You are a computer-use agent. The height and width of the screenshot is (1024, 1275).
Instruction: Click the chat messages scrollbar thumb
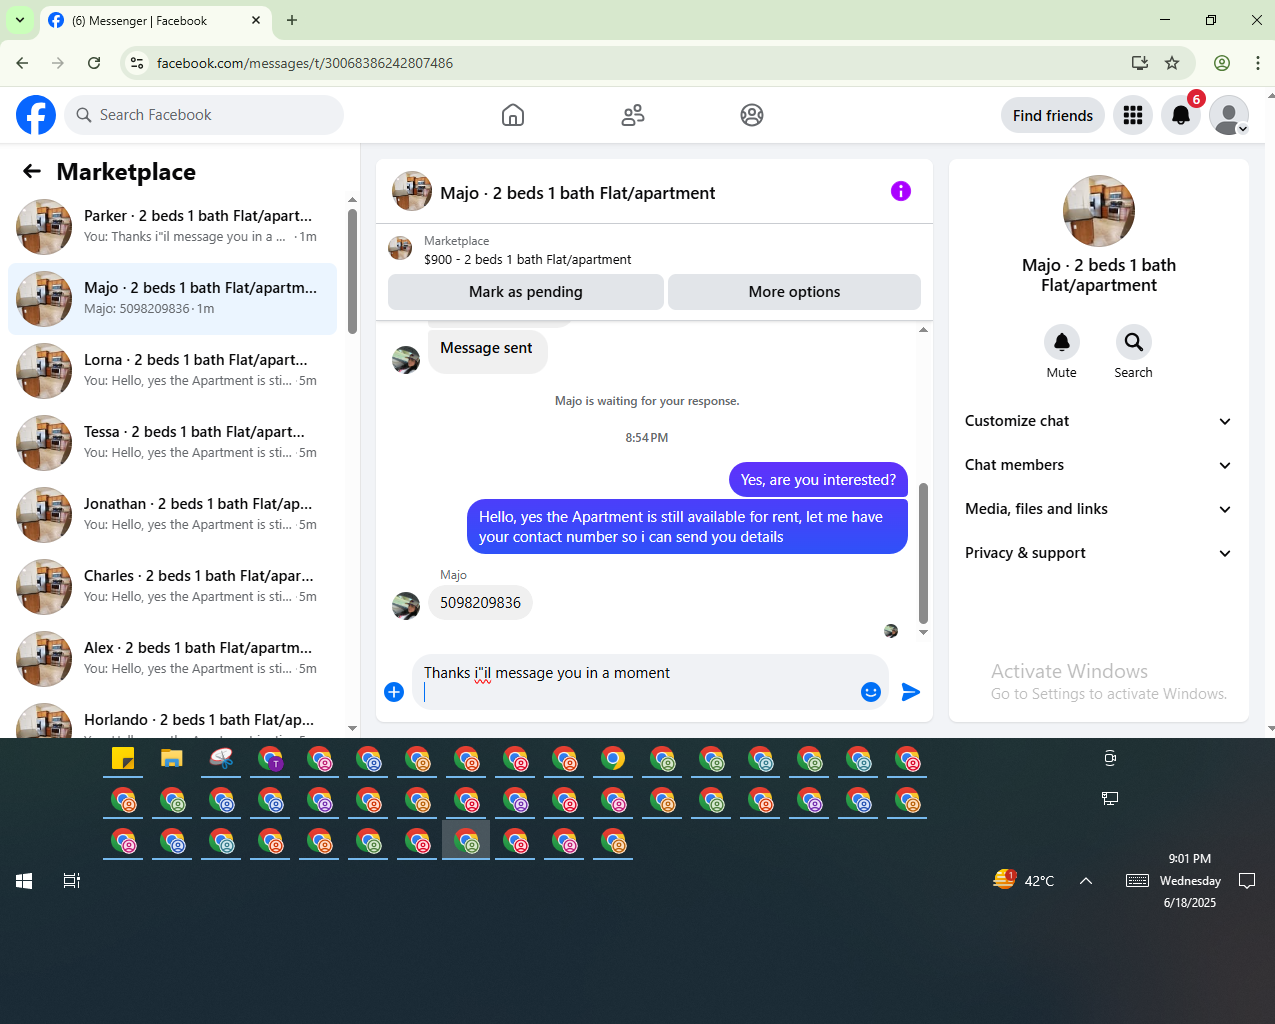[923, 553]
